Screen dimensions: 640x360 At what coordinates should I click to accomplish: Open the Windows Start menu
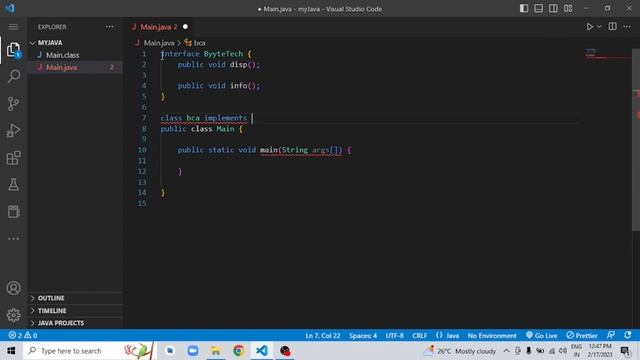coord(11,351)
